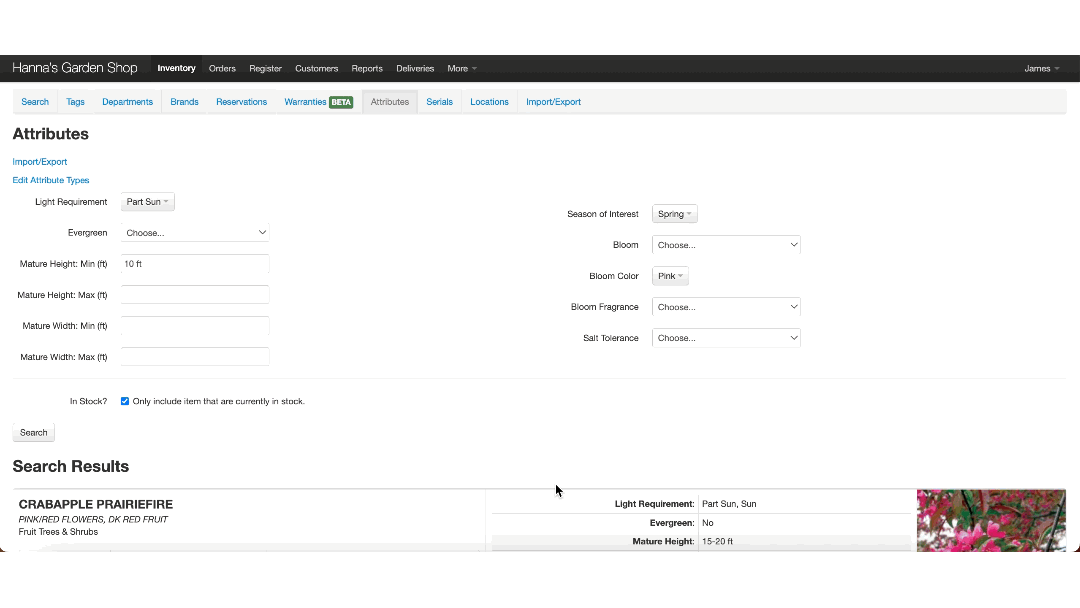Viewport: 1080px width, 608px height.
Task: Open the Orders menu item
Action: 222,69
